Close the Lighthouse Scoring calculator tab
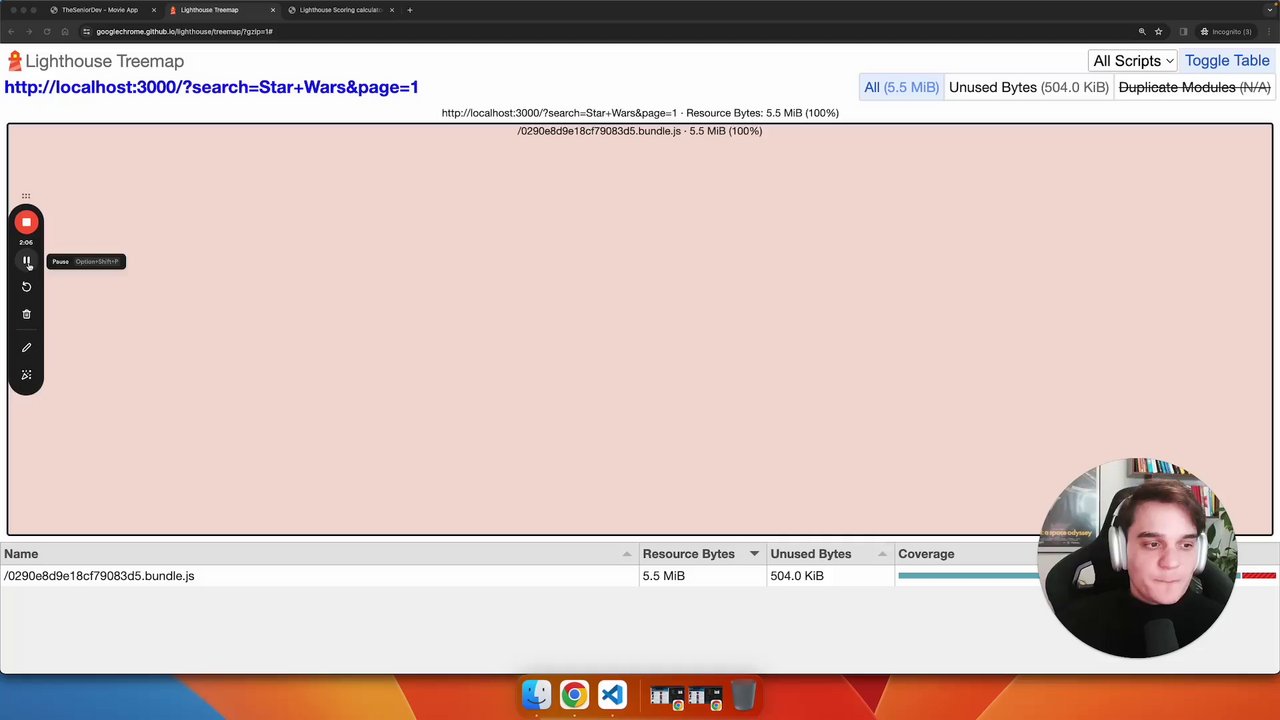Screen dimensions: 1280x720 [392, 10]
